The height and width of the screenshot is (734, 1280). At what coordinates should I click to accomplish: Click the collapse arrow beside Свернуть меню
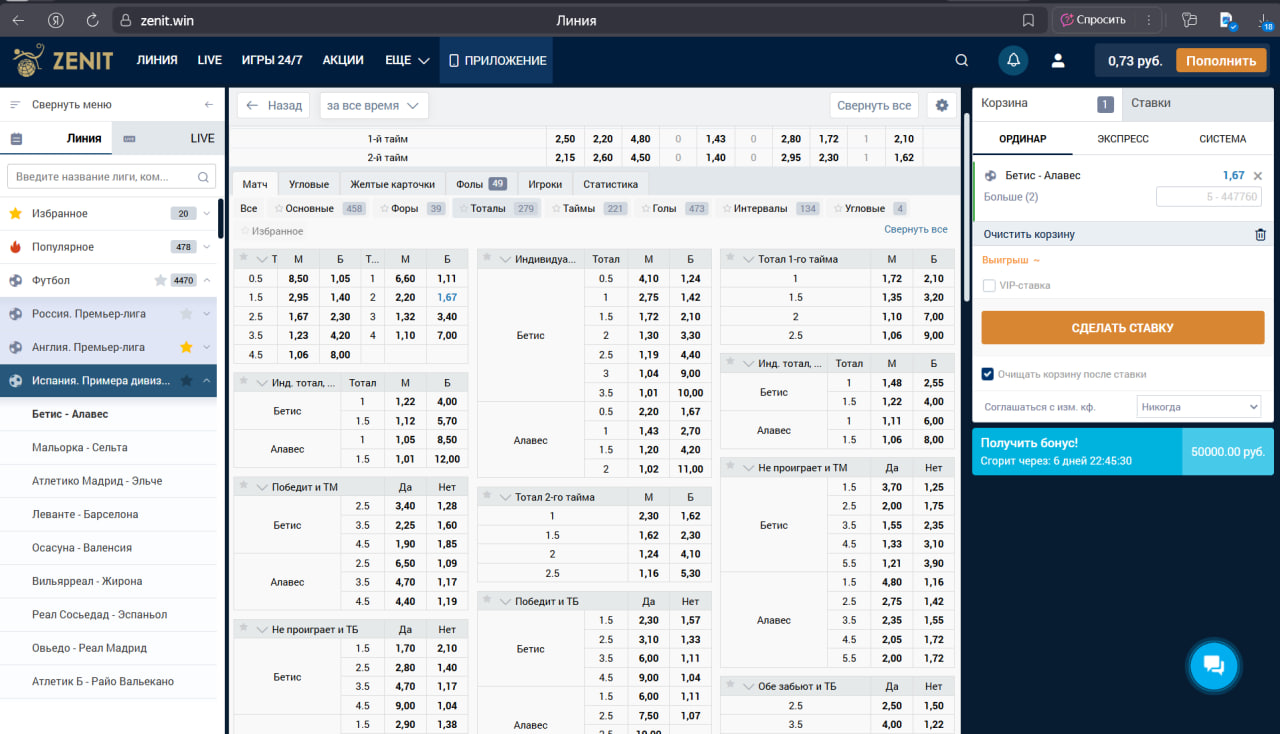point(208,104)
